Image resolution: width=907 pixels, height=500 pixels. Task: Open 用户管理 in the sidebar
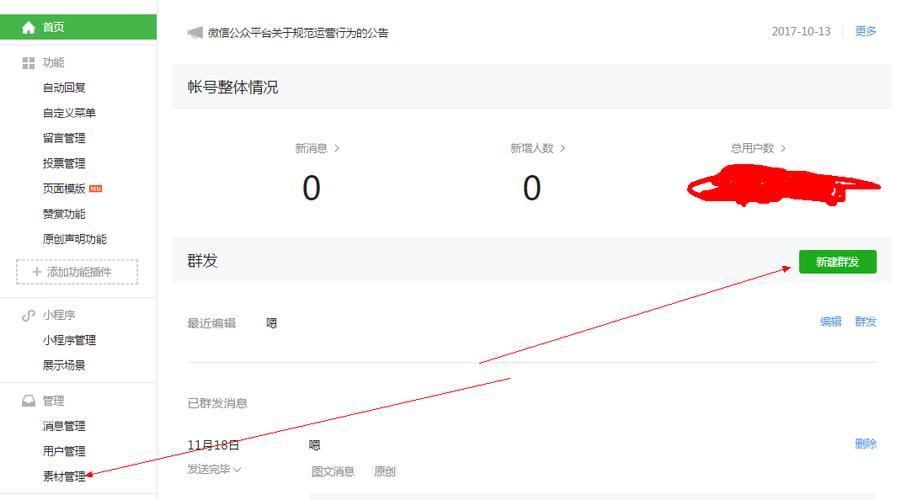coord(64,451)
